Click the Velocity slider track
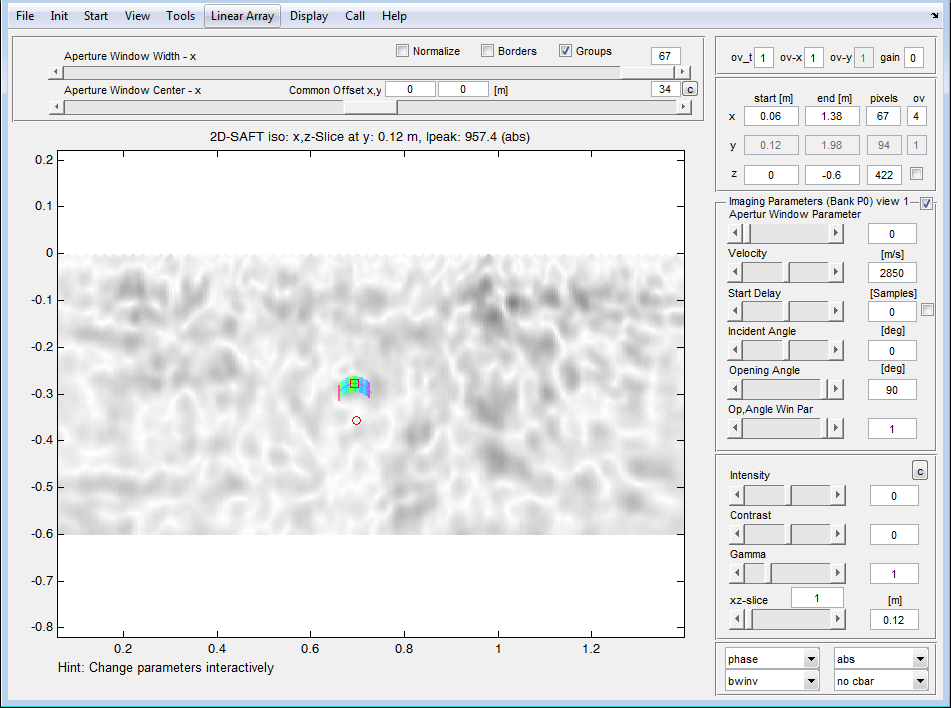Screen dimensions: 951x708 [785, 272]
